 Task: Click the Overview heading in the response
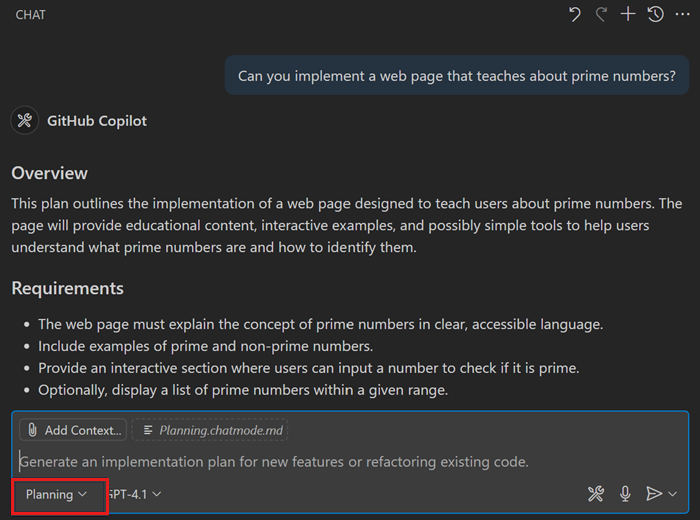tap(50, 173)
